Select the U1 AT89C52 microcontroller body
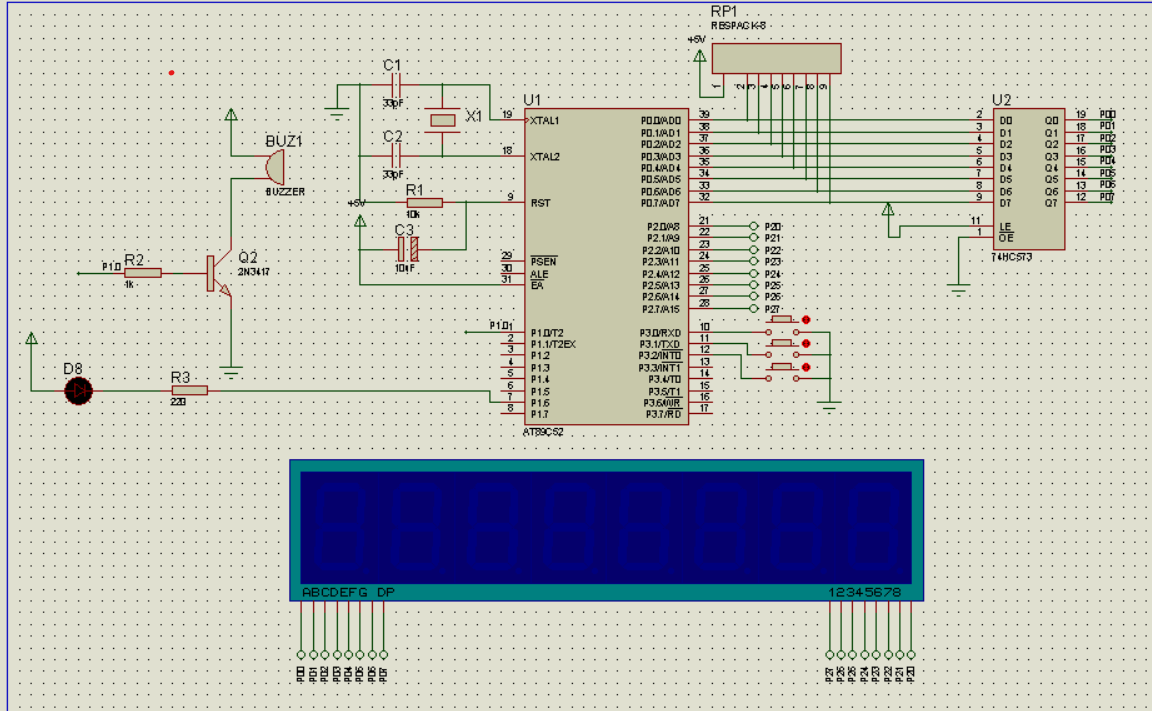The height and width of the screenshot is (711, 1152). pos(606,267)
